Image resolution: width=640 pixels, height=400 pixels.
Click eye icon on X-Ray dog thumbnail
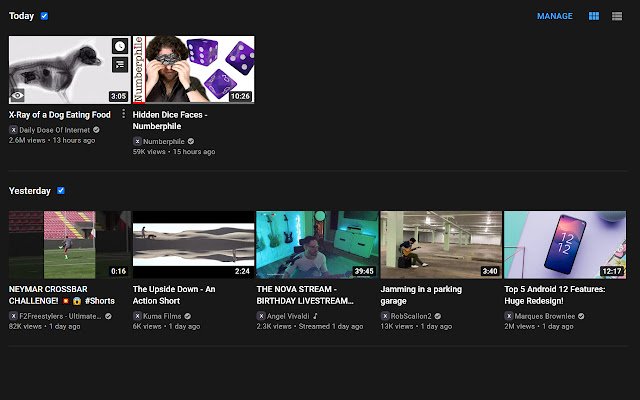coord(17,96)
